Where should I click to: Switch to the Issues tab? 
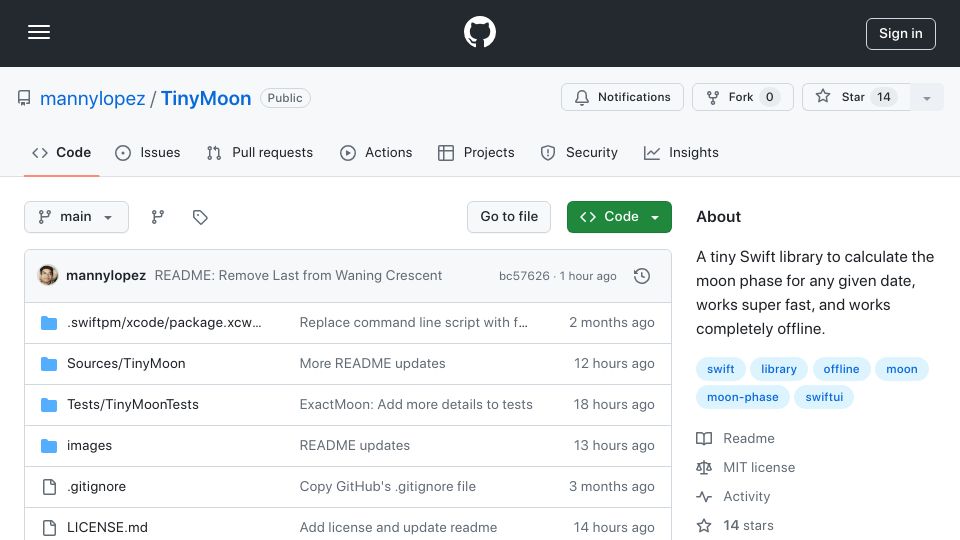coord(148,152)
